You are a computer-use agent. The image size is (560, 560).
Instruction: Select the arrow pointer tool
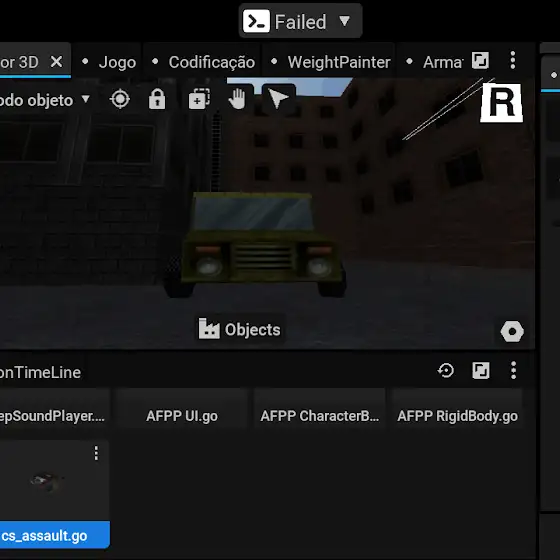(x=278, y=99)
